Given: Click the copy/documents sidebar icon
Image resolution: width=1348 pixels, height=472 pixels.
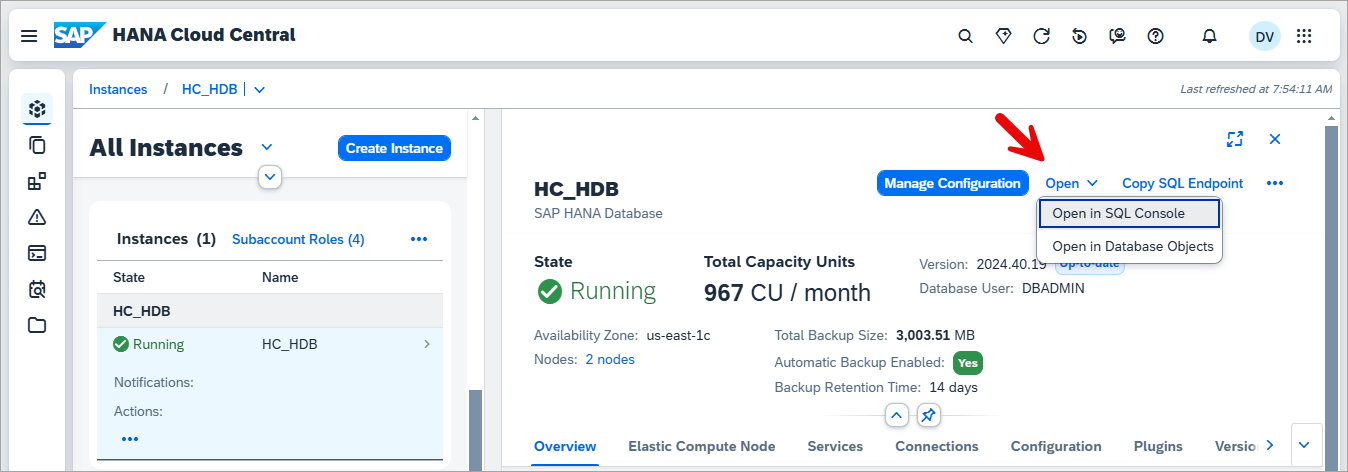Looking at the screenshot, I should point(37,145).
